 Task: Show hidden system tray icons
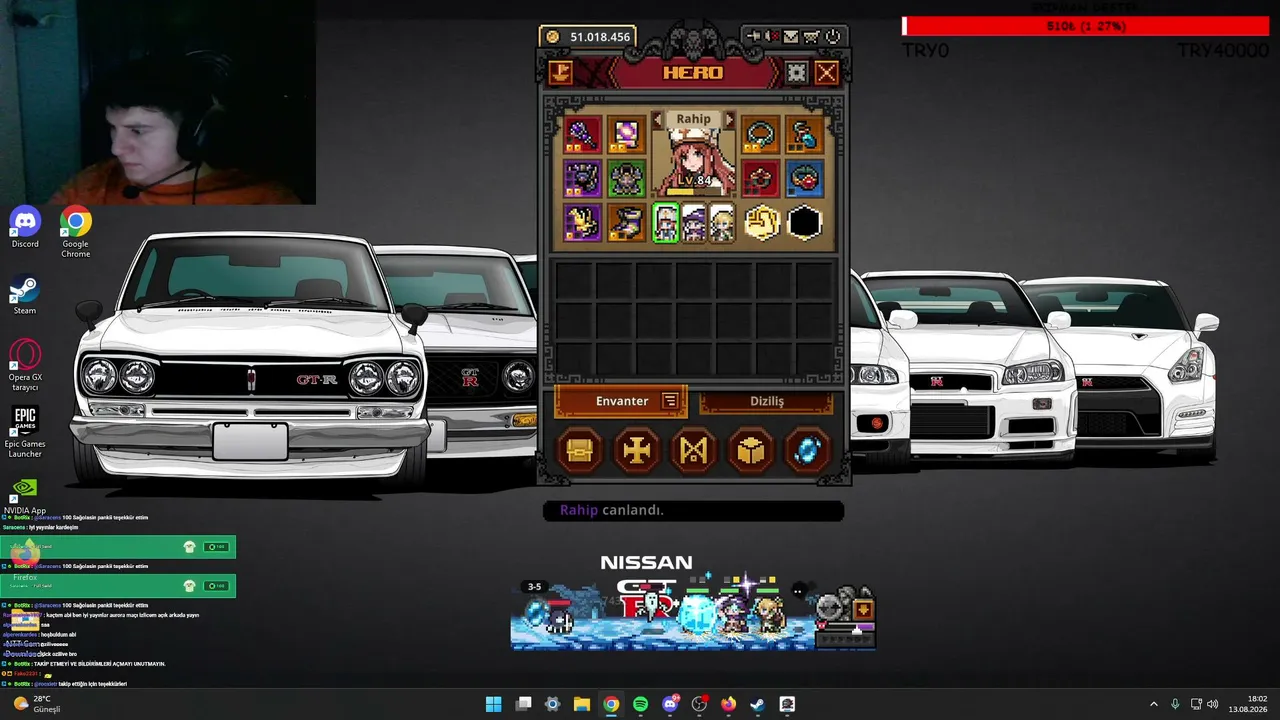pos(1153,704)
